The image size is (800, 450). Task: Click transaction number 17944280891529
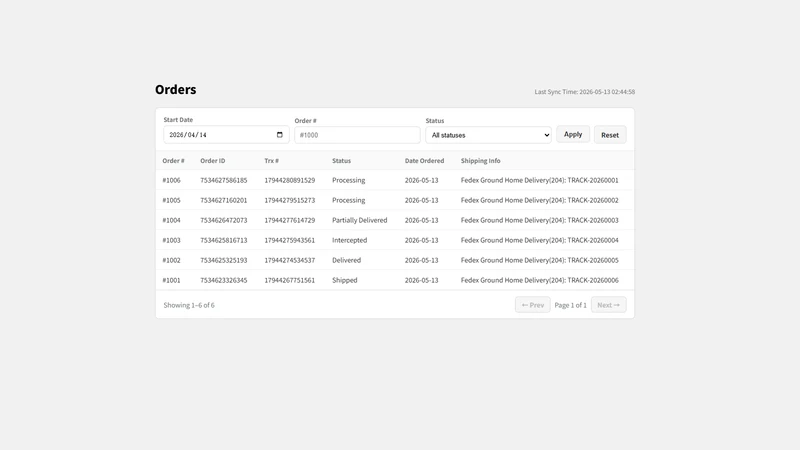tap(290, 180)
